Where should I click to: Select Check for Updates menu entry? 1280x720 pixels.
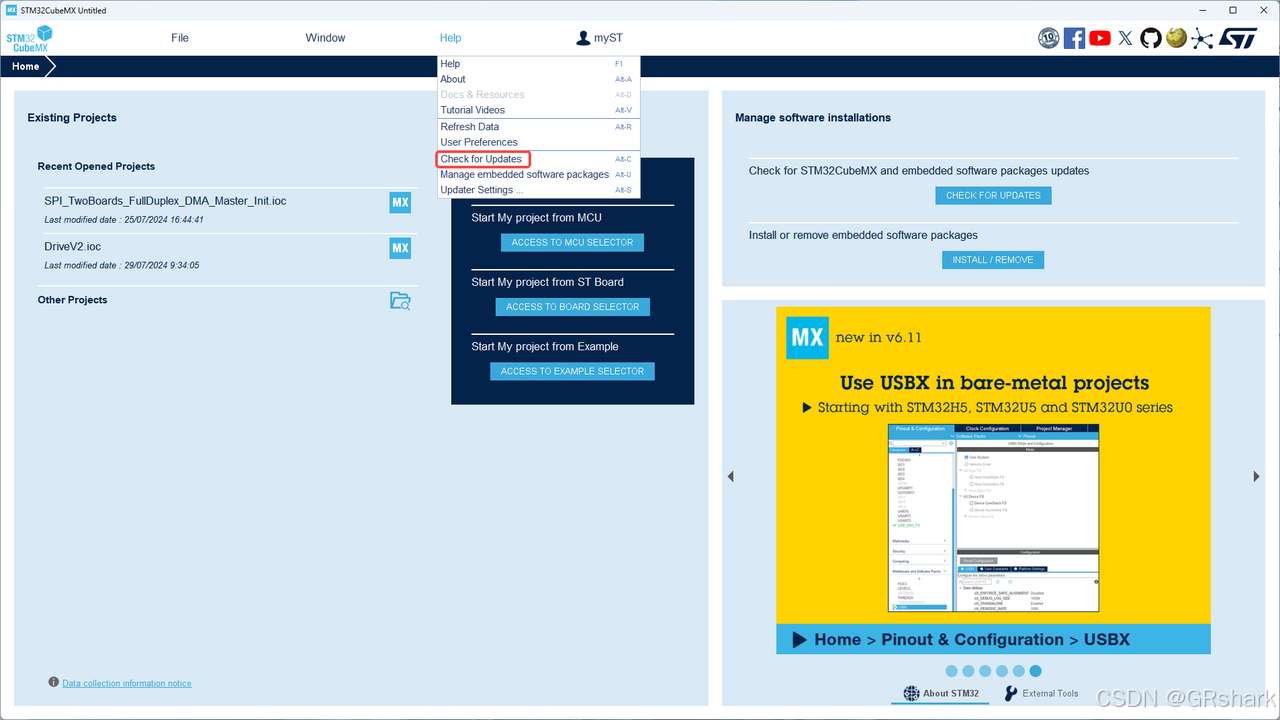click(538, 159)
